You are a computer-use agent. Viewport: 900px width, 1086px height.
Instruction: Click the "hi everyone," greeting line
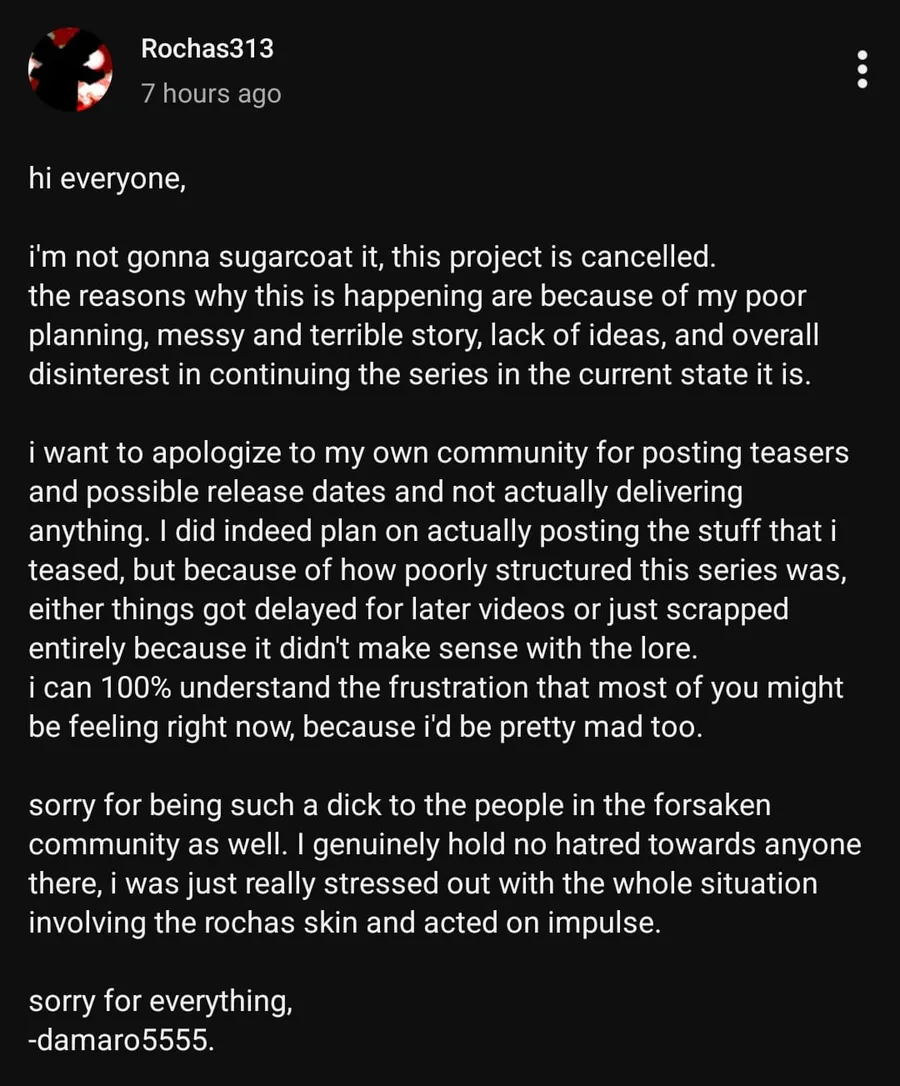tap(107, 184)
